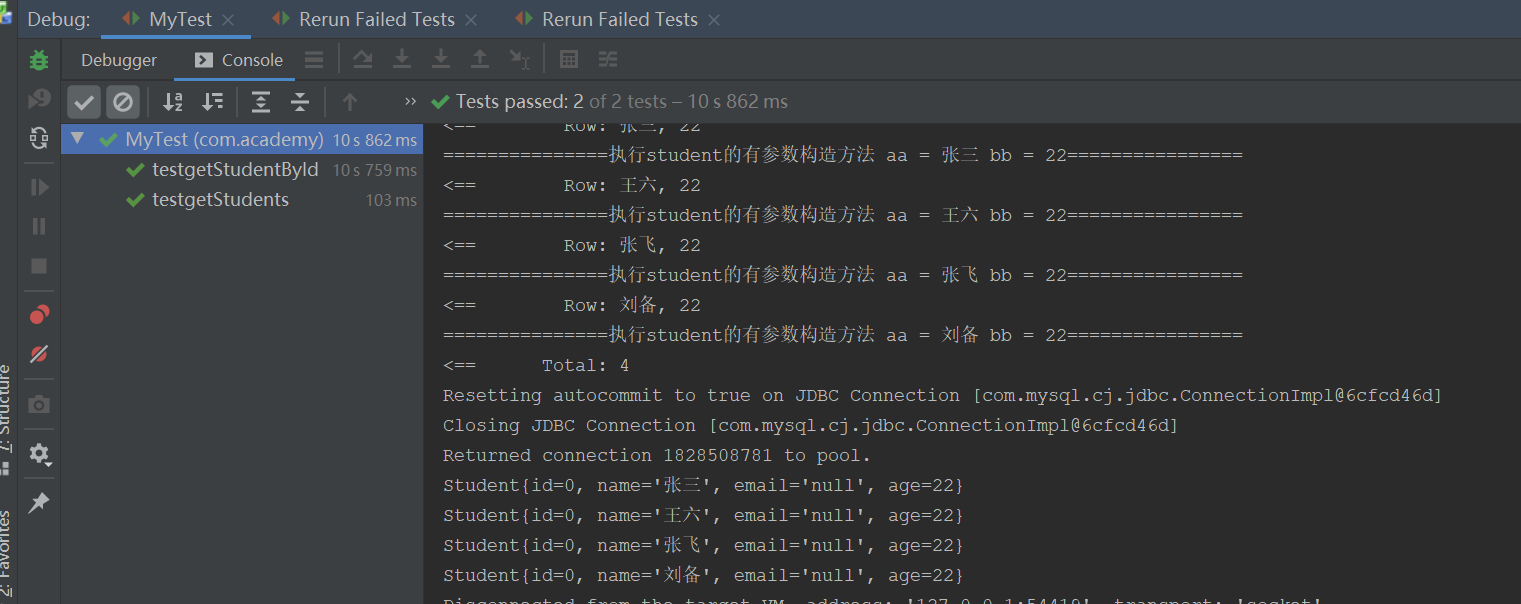Click the 'Total: 4' console line
This screenshot has width=1521, height=604.
point(585,365)
